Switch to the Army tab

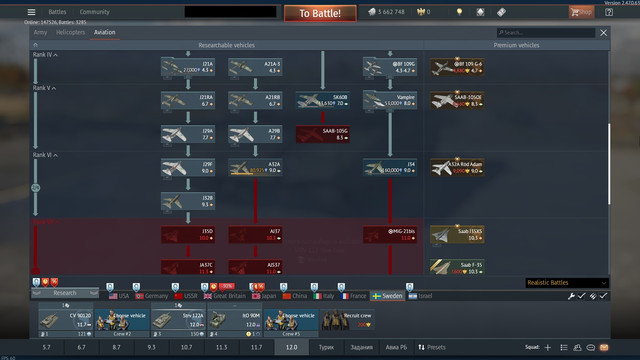[x=40, y=32]
